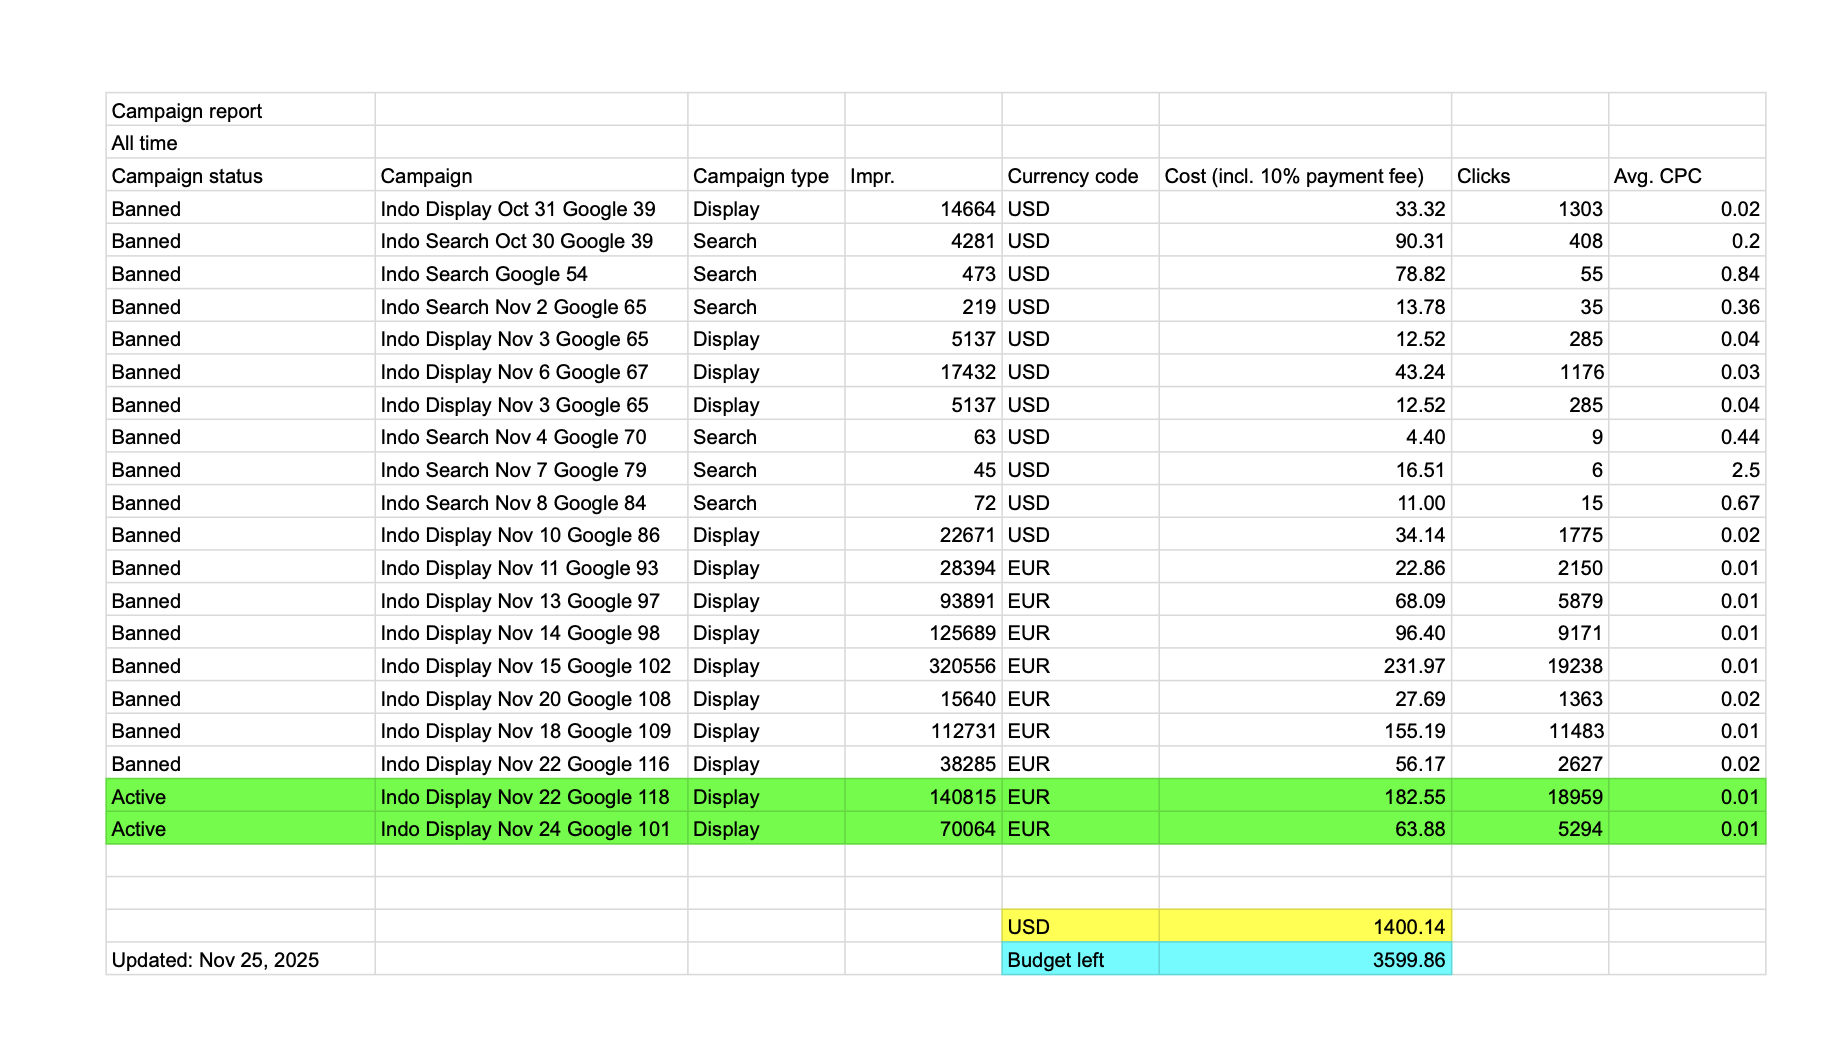Click 'Indo Display Nov 20 Google 108' cell

click(531, 699)
